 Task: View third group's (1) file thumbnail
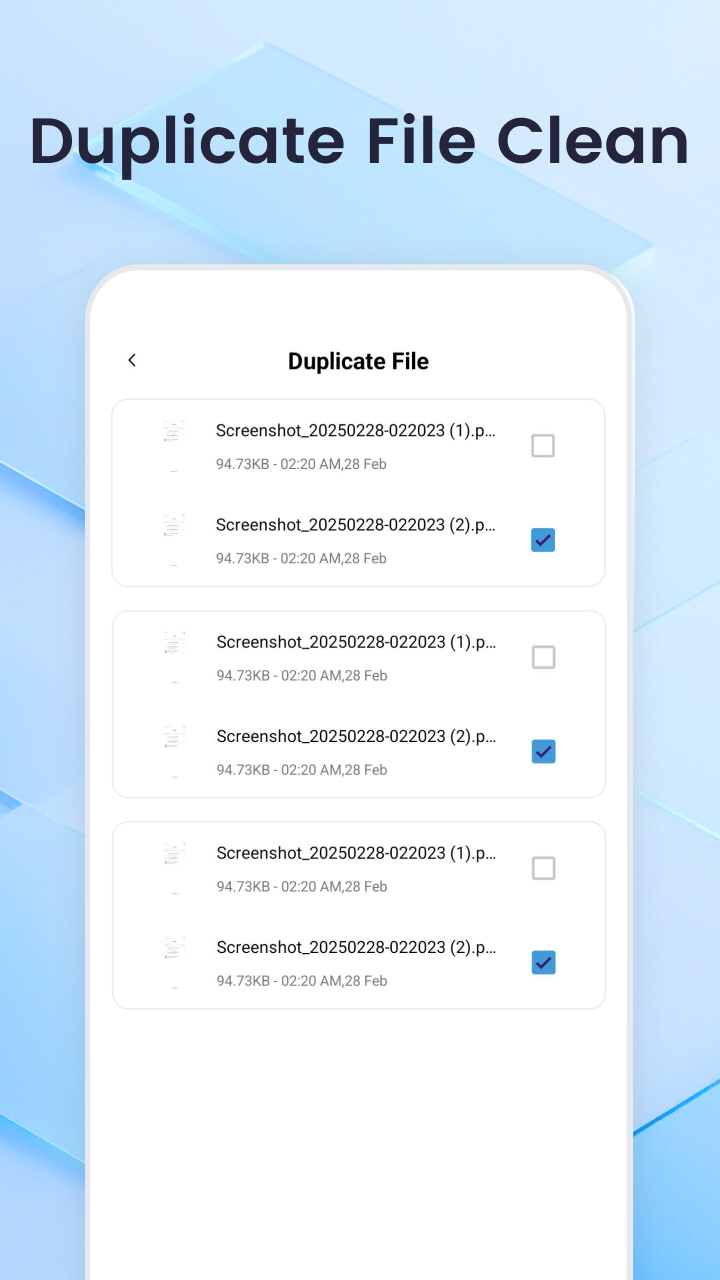[174, 868]
